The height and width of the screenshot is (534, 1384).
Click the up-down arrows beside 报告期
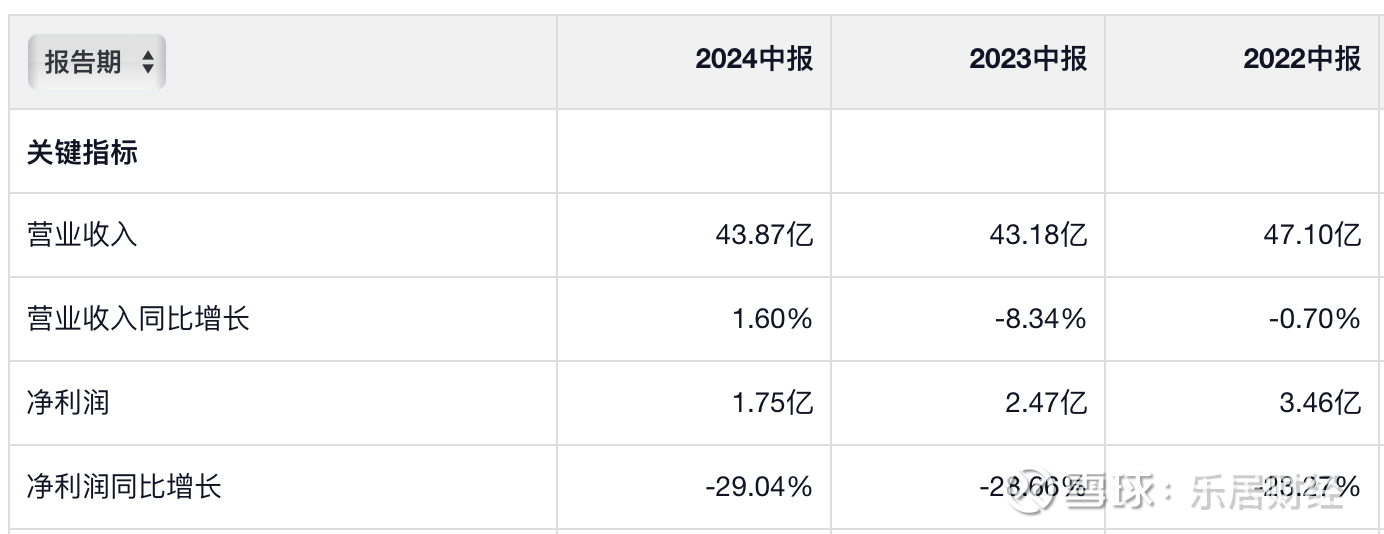148,63
